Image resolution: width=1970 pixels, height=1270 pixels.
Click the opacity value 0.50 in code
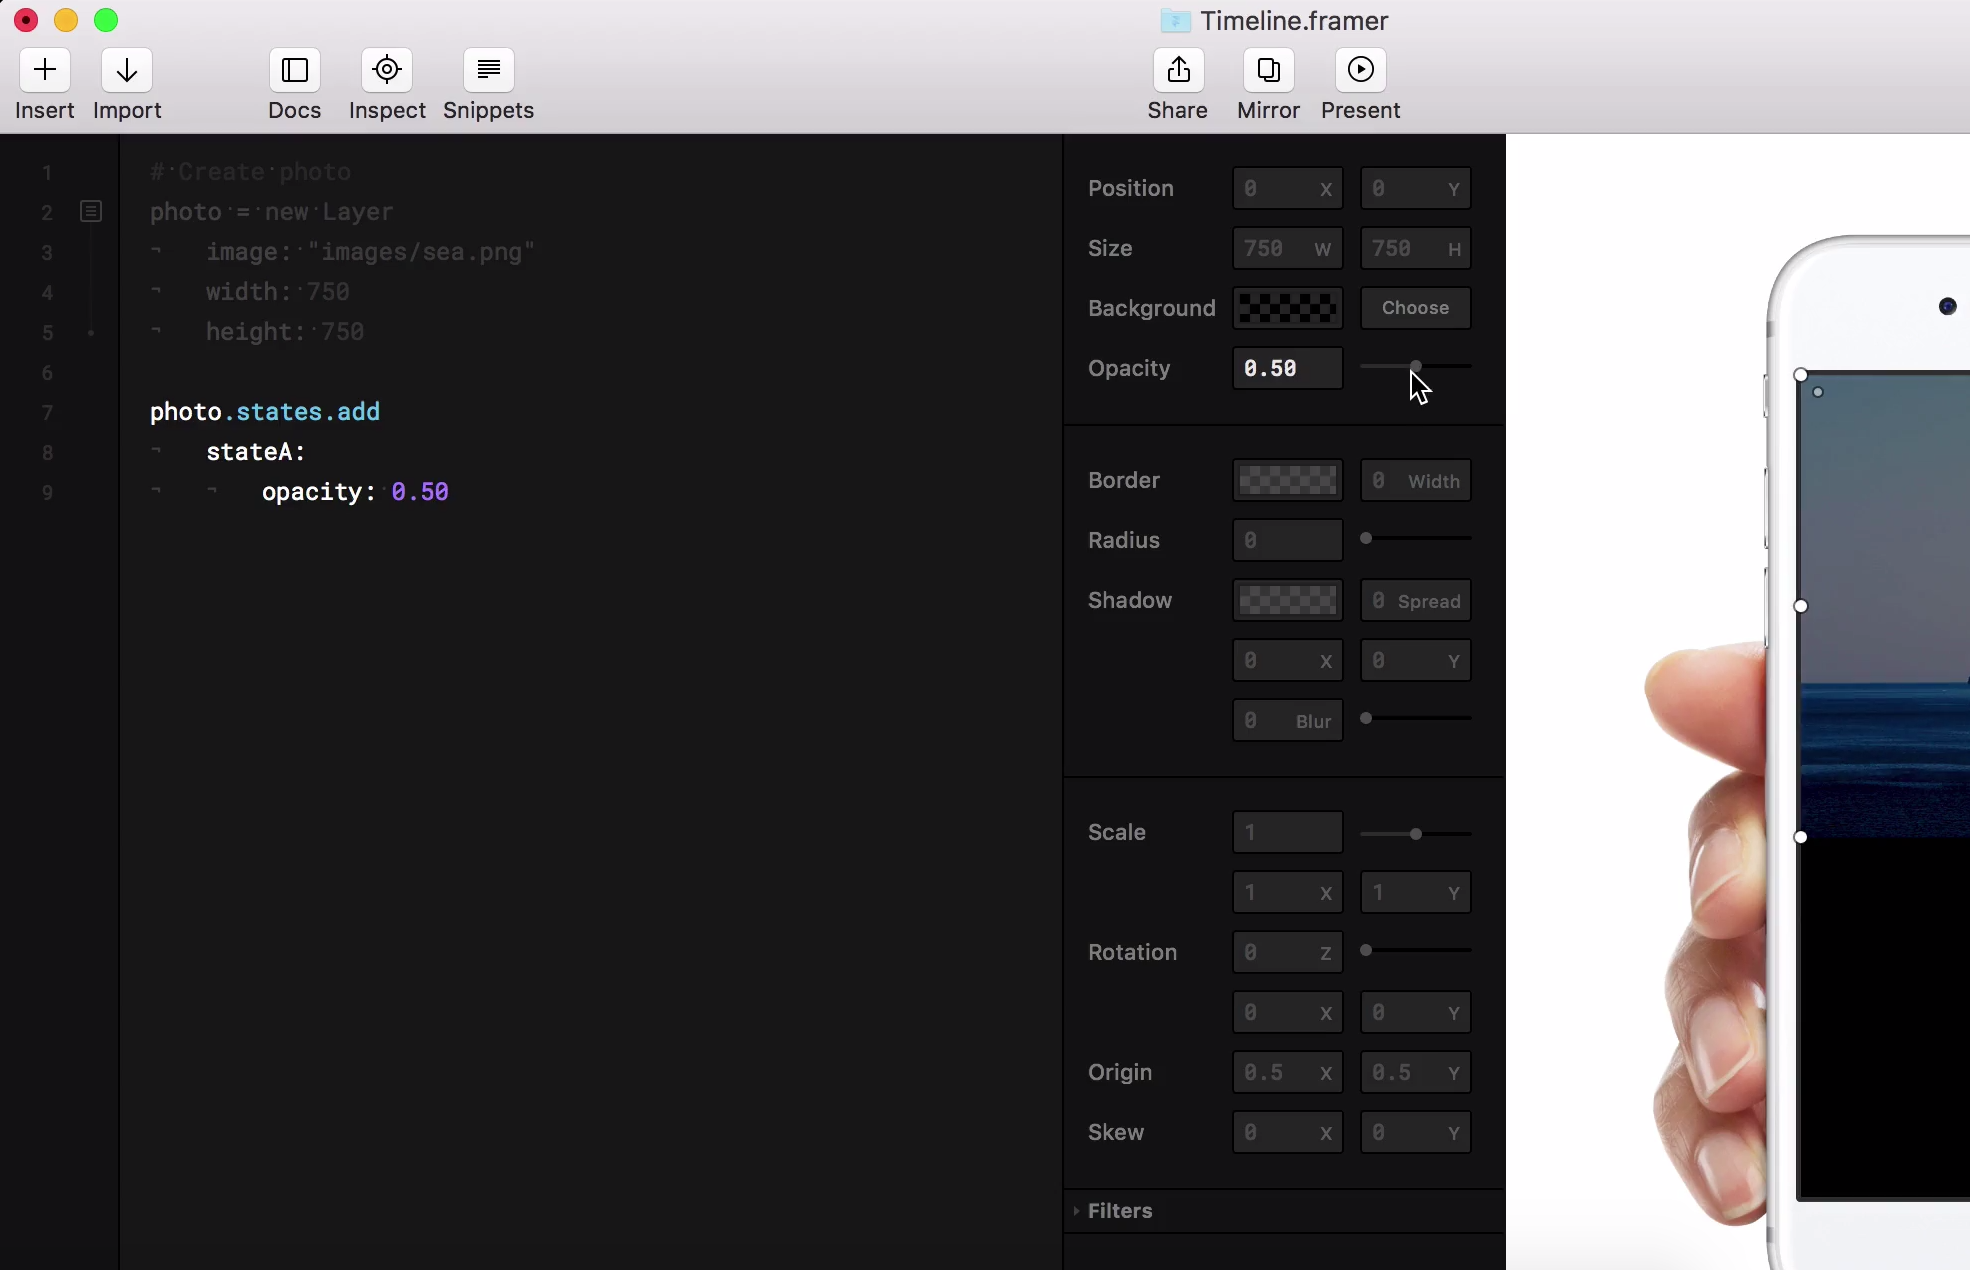tap(420, 492)
